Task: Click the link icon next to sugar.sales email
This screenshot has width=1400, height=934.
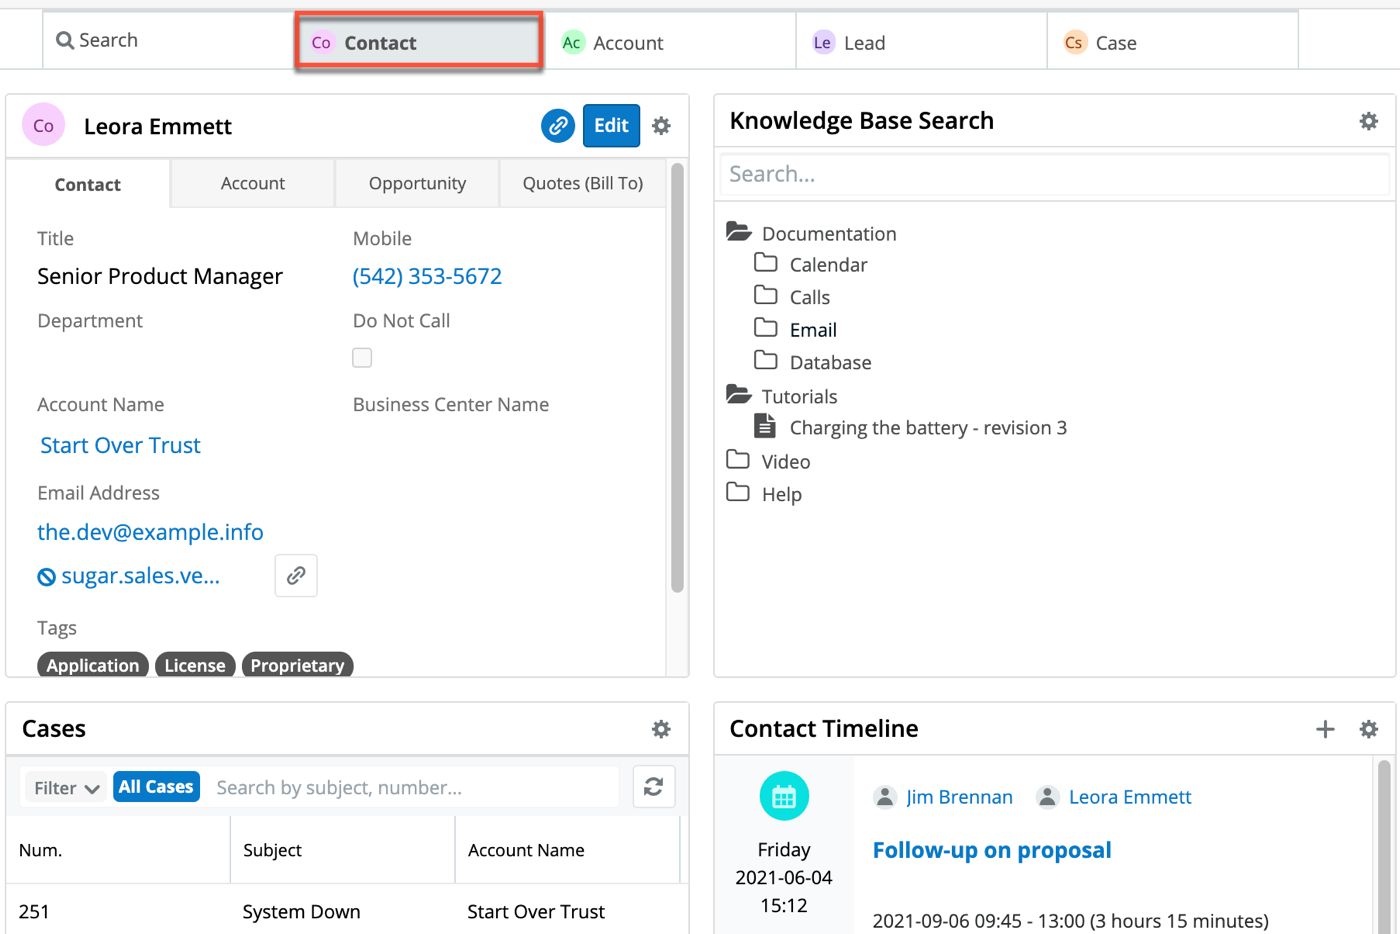Action: 296,576
